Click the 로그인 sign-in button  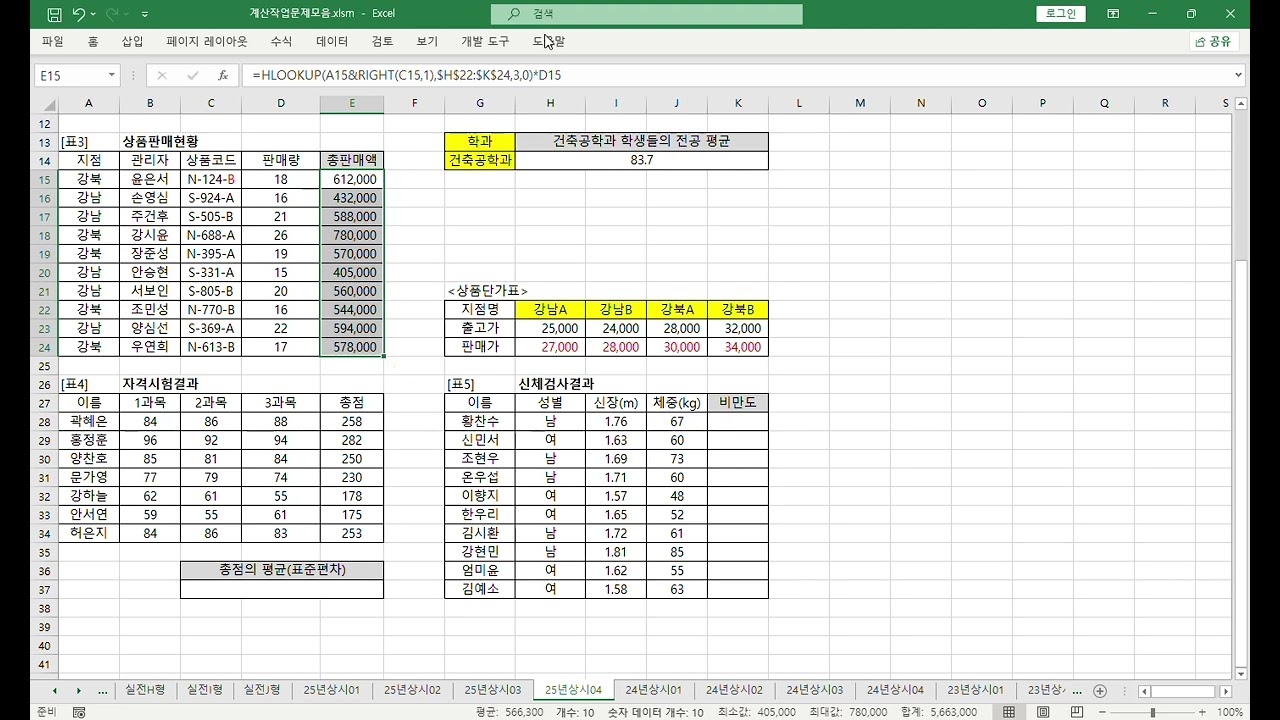[x=1061, y=14]
